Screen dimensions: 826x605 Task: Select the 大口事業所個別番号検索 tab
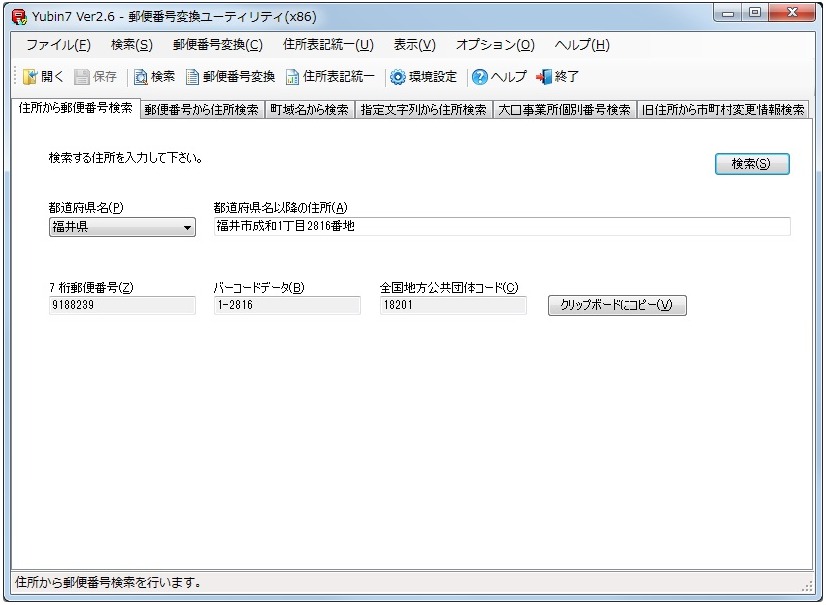tap(566, 110)
